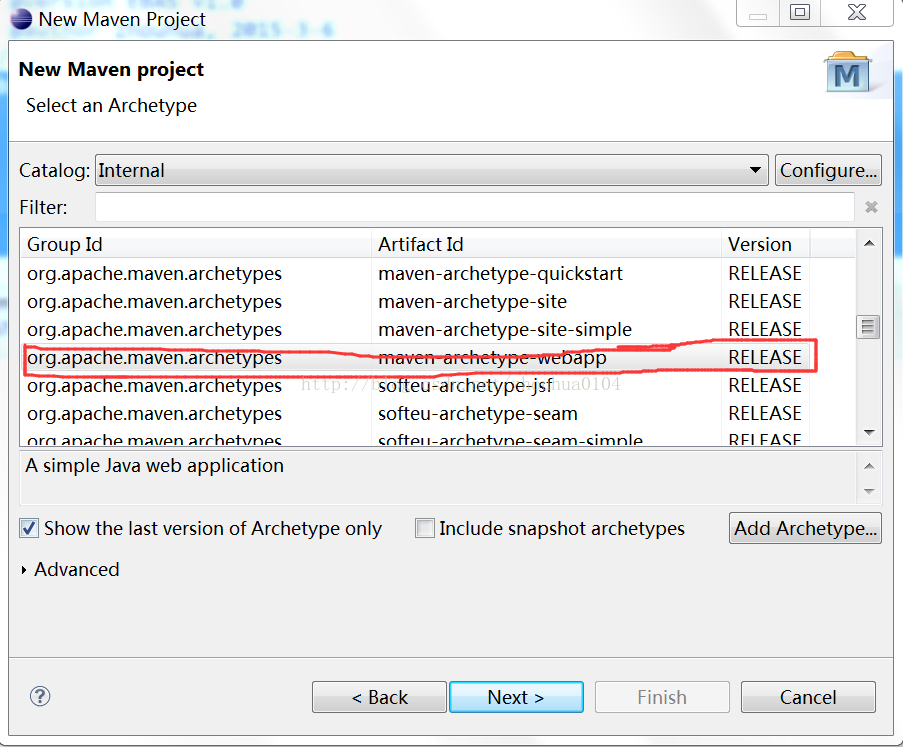Select the softeu-archetype-jsf row

click(438, 385)
